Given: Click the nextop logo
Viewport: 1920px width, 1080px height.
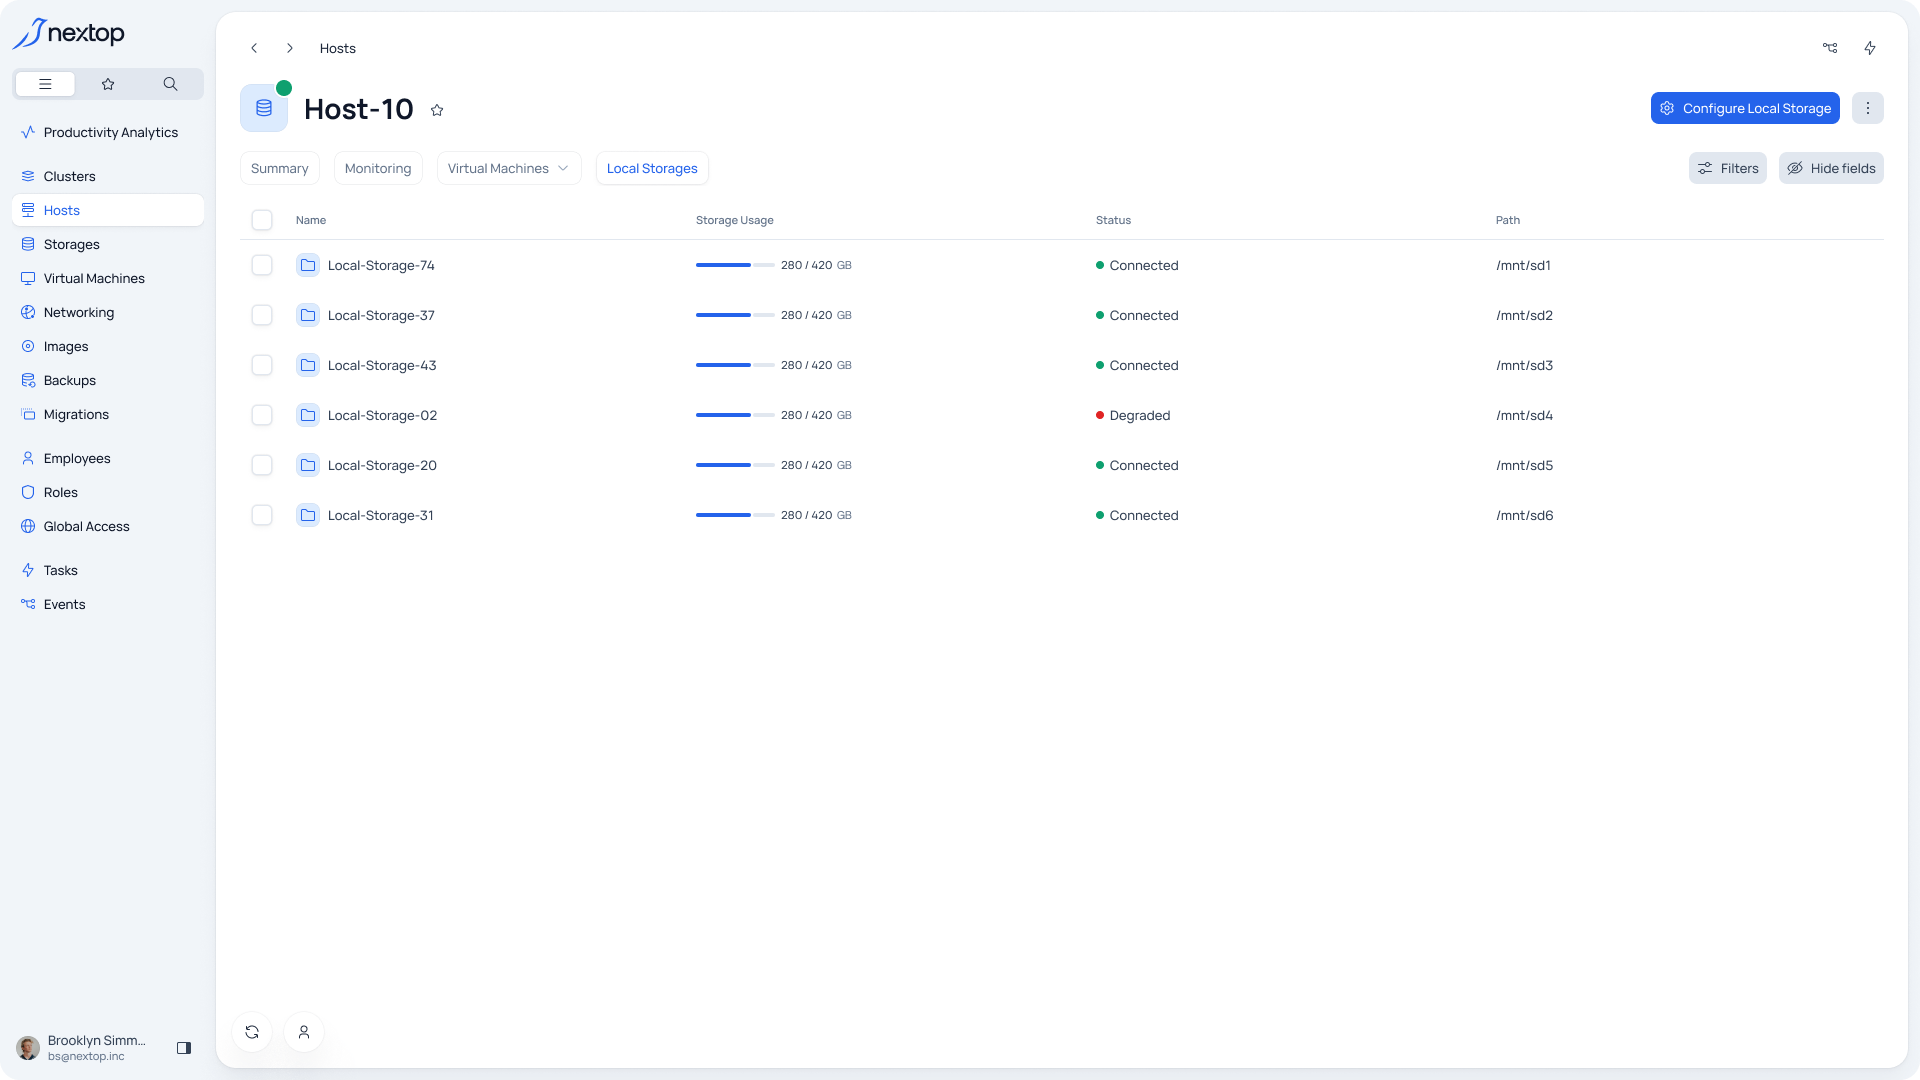Looking at the screenshot, I should 68,33.
